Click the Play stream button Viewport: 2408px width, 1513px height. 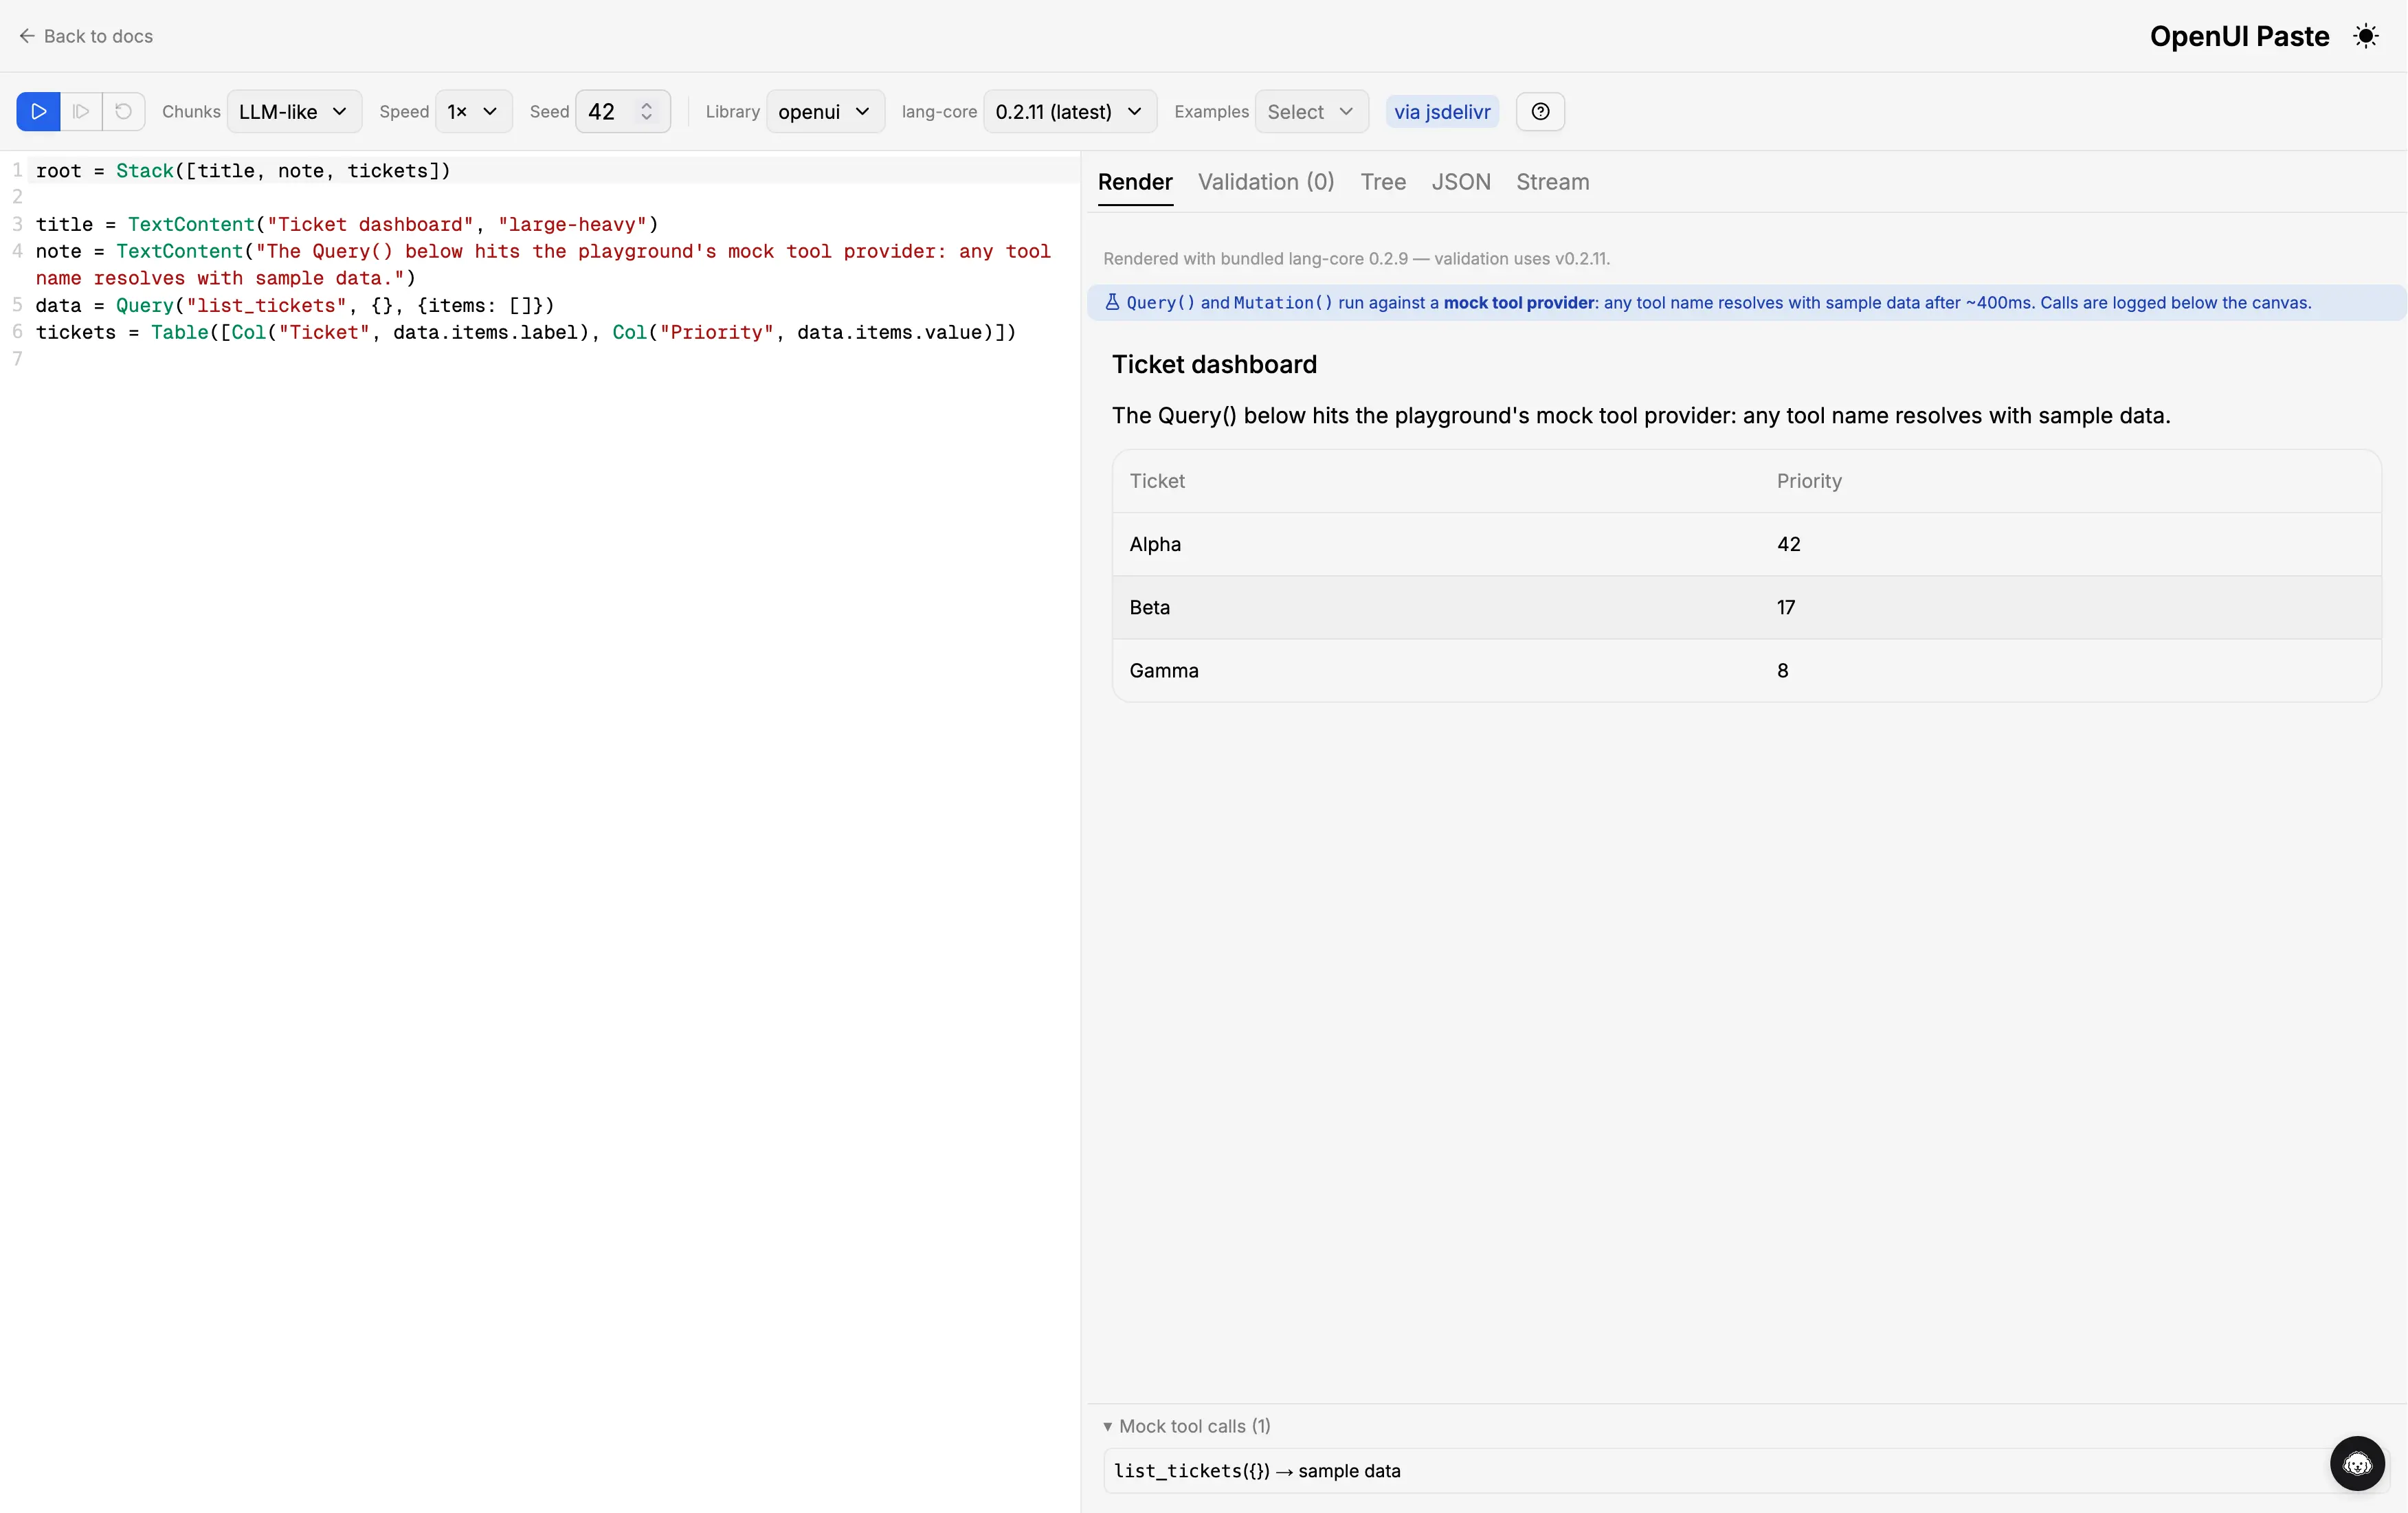coord(38,111)
